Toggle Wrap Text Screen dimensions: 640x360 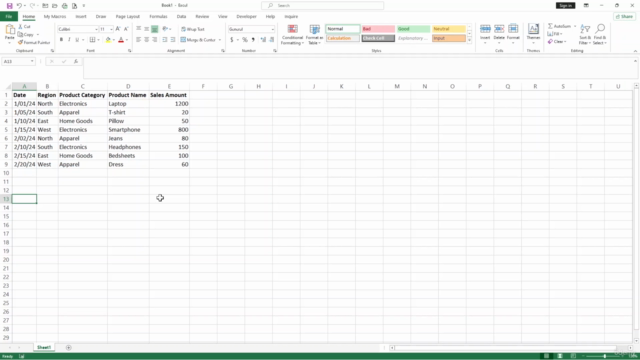point(193,29)
